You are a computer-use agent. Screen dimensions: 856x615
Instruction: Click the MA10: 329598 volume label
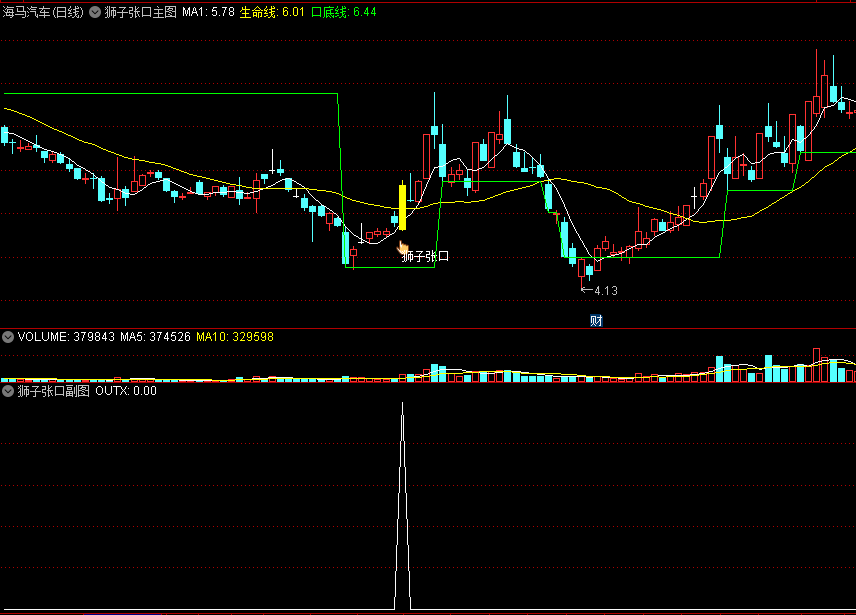coord(235,337)
